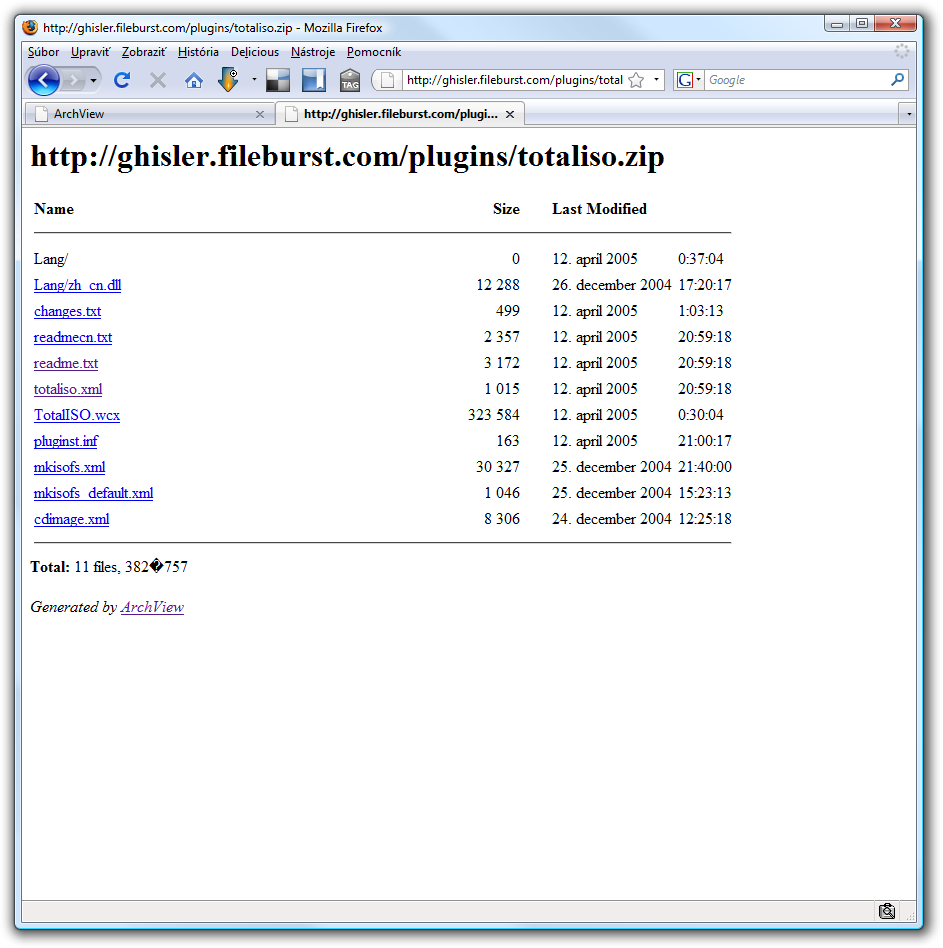Click the Total: 11 files summary text

click(x=109, y=567)
